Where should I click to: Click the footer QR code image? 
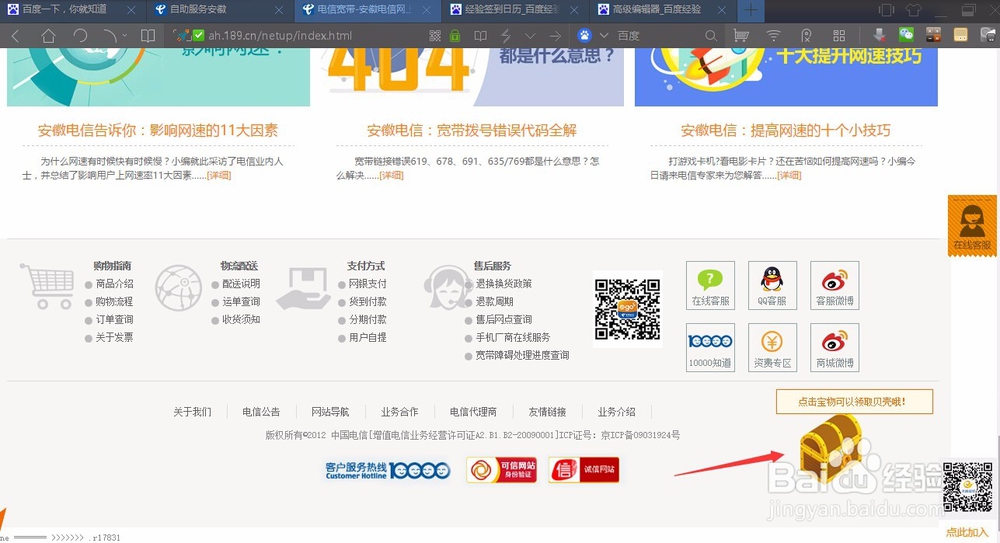coord(628,309)
